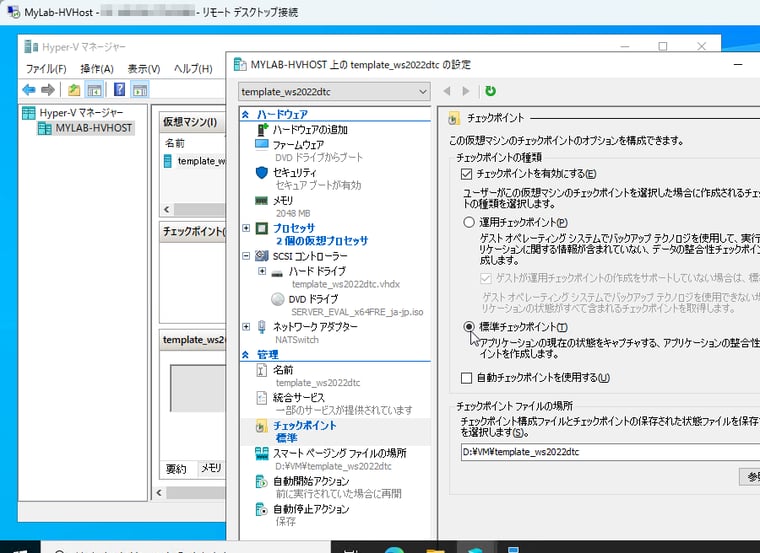Open the template_ws2022dtc VM dropdown
The width and height of the screenshot is (760, 553).
[x=334, y=92]
